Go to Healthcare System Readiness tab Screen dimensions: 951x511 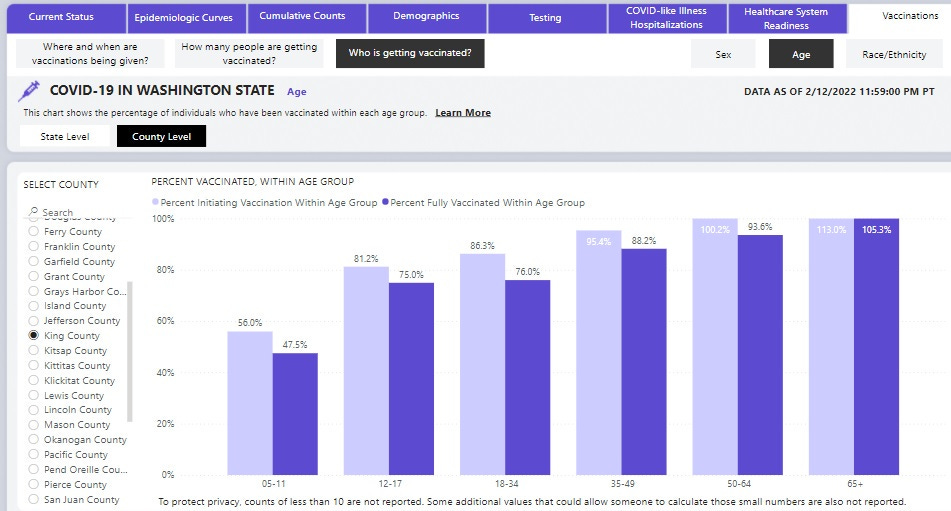pyautogui.click(x=786, y=18)
